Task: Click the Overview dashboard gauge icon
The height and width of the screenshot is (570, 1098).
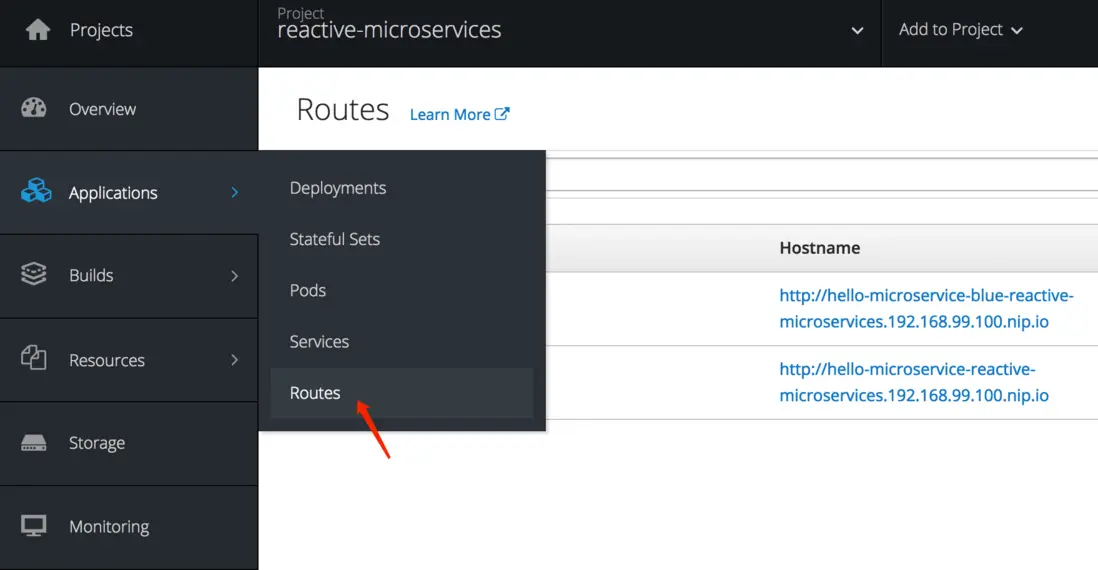Action: point(34,108)
